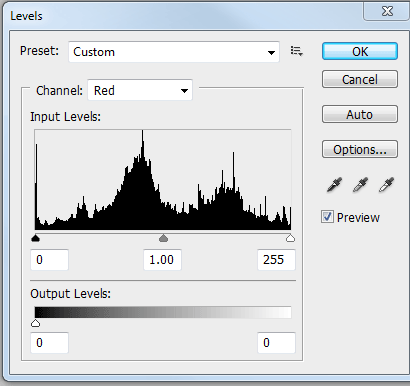Grab the white input highlight slider

pos(291,238)
